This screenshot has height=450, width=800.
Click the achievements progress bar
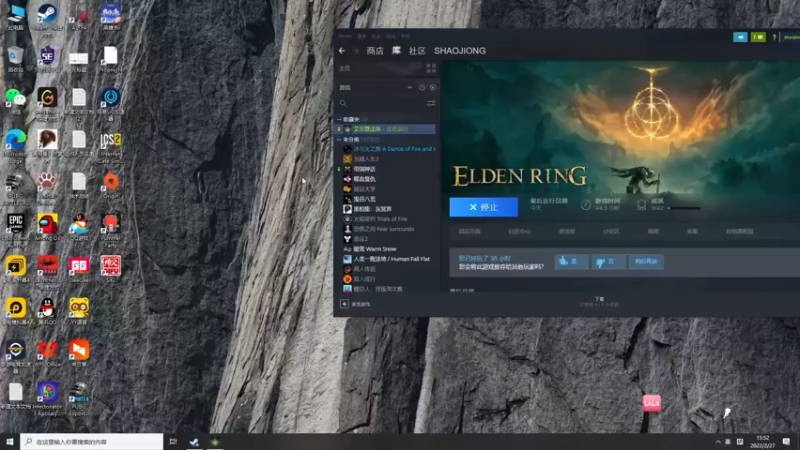pyautogui.click(x=684, y=208)
